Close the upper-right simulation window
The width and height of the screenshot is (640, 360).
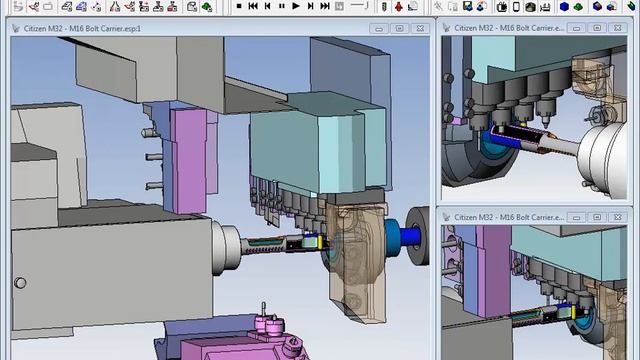(618, 28)
